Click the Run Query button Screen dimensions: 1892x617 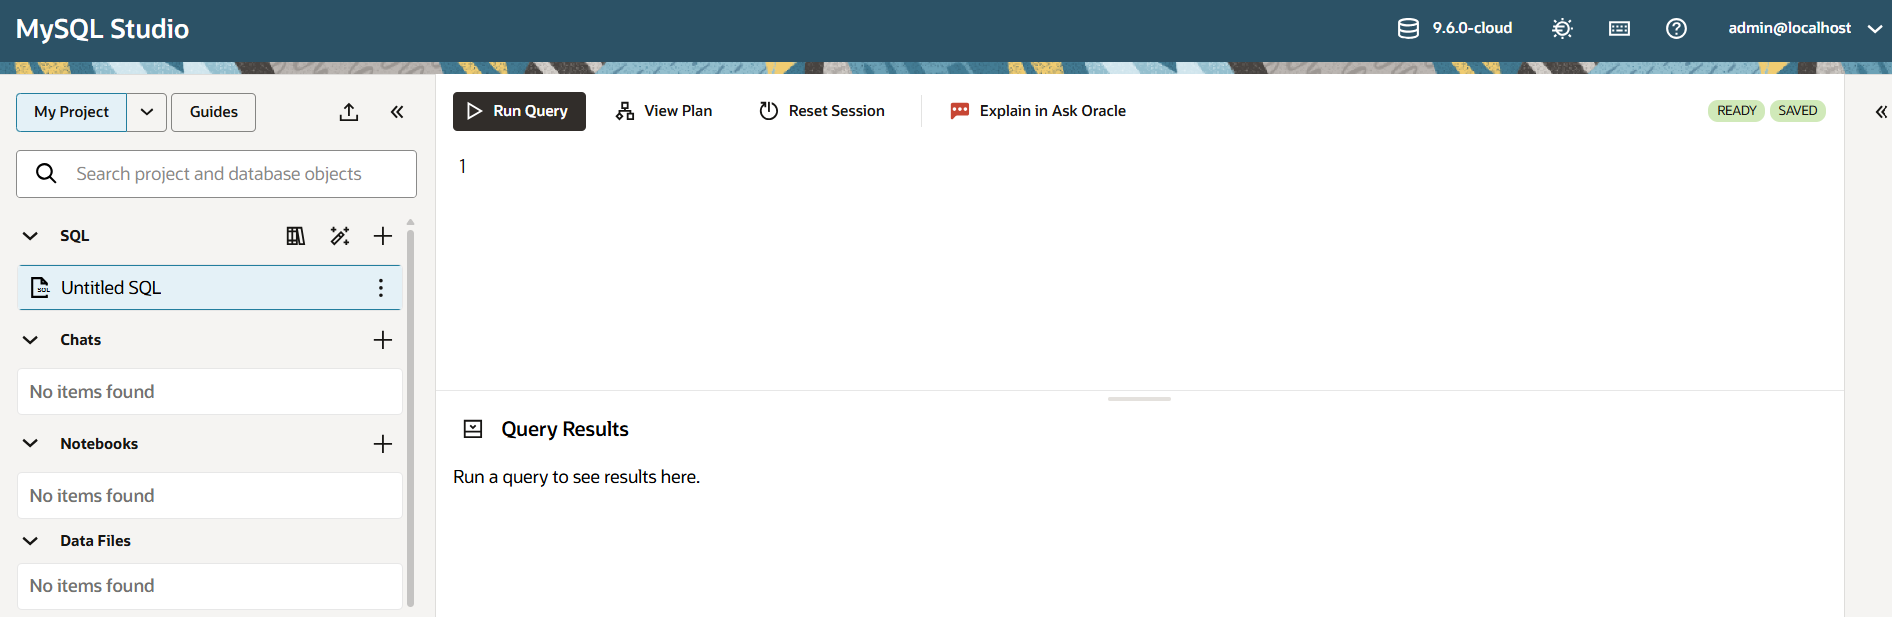click(519, 111)
